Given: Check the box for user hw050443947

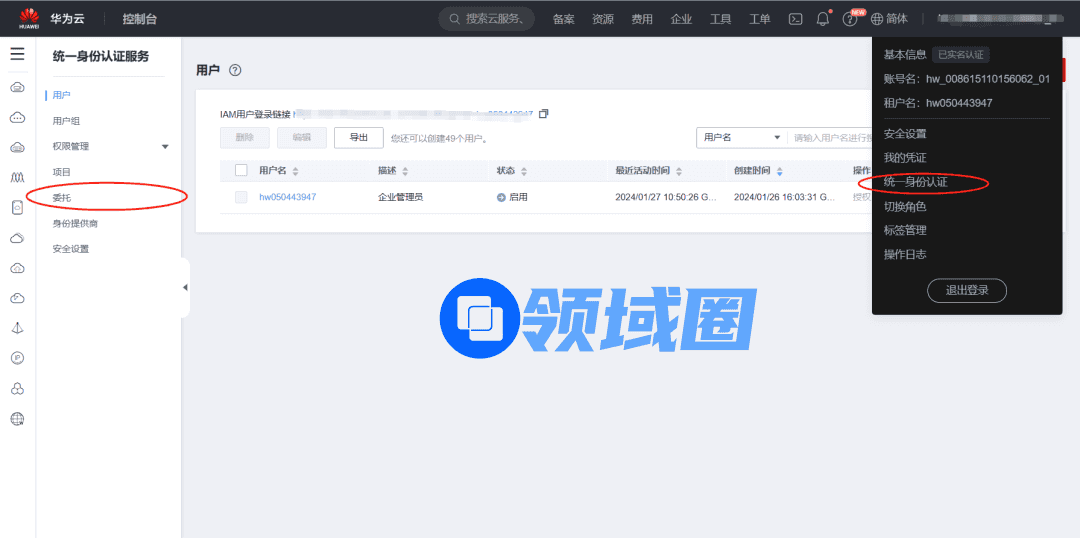Looking at the screenshot, I should [x=241, y=197].
